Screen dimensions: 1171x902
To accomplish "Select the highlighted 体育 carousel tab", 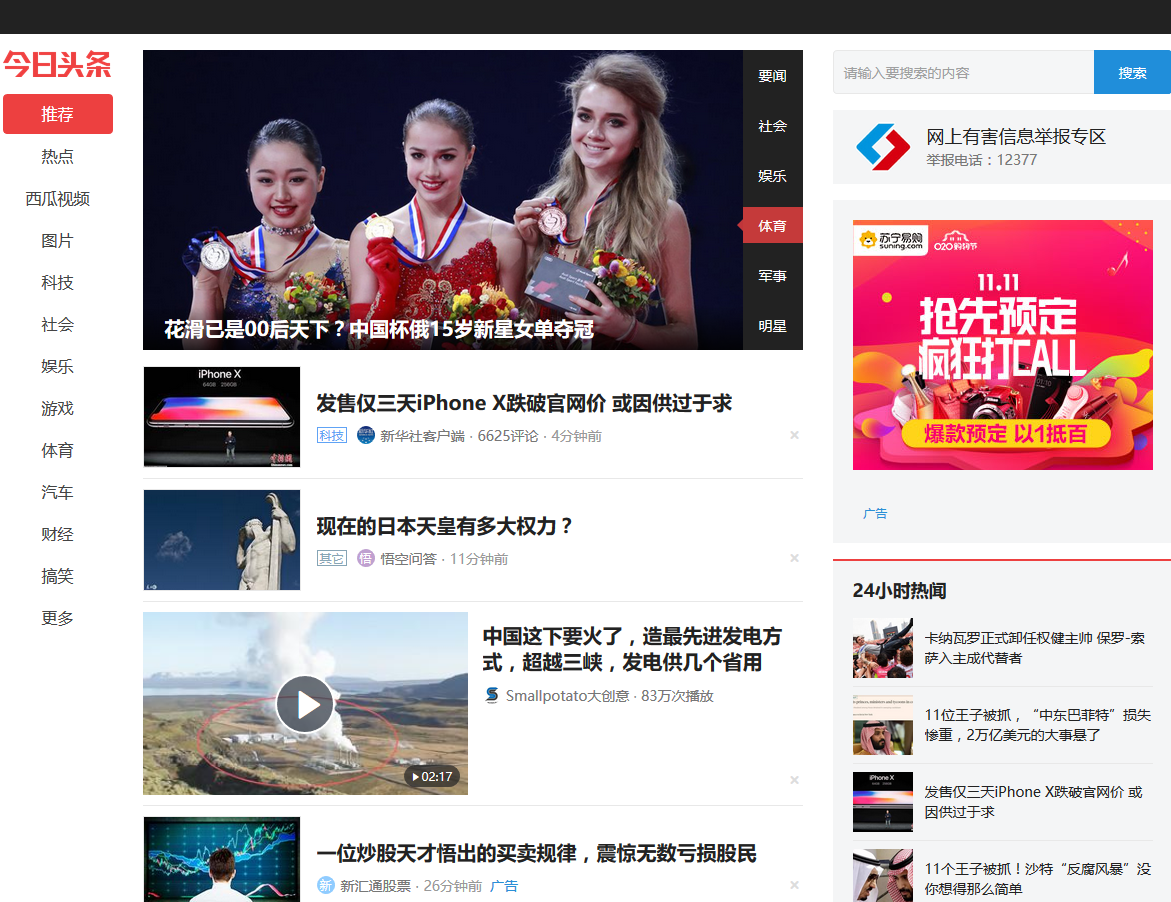I will 772,226.
